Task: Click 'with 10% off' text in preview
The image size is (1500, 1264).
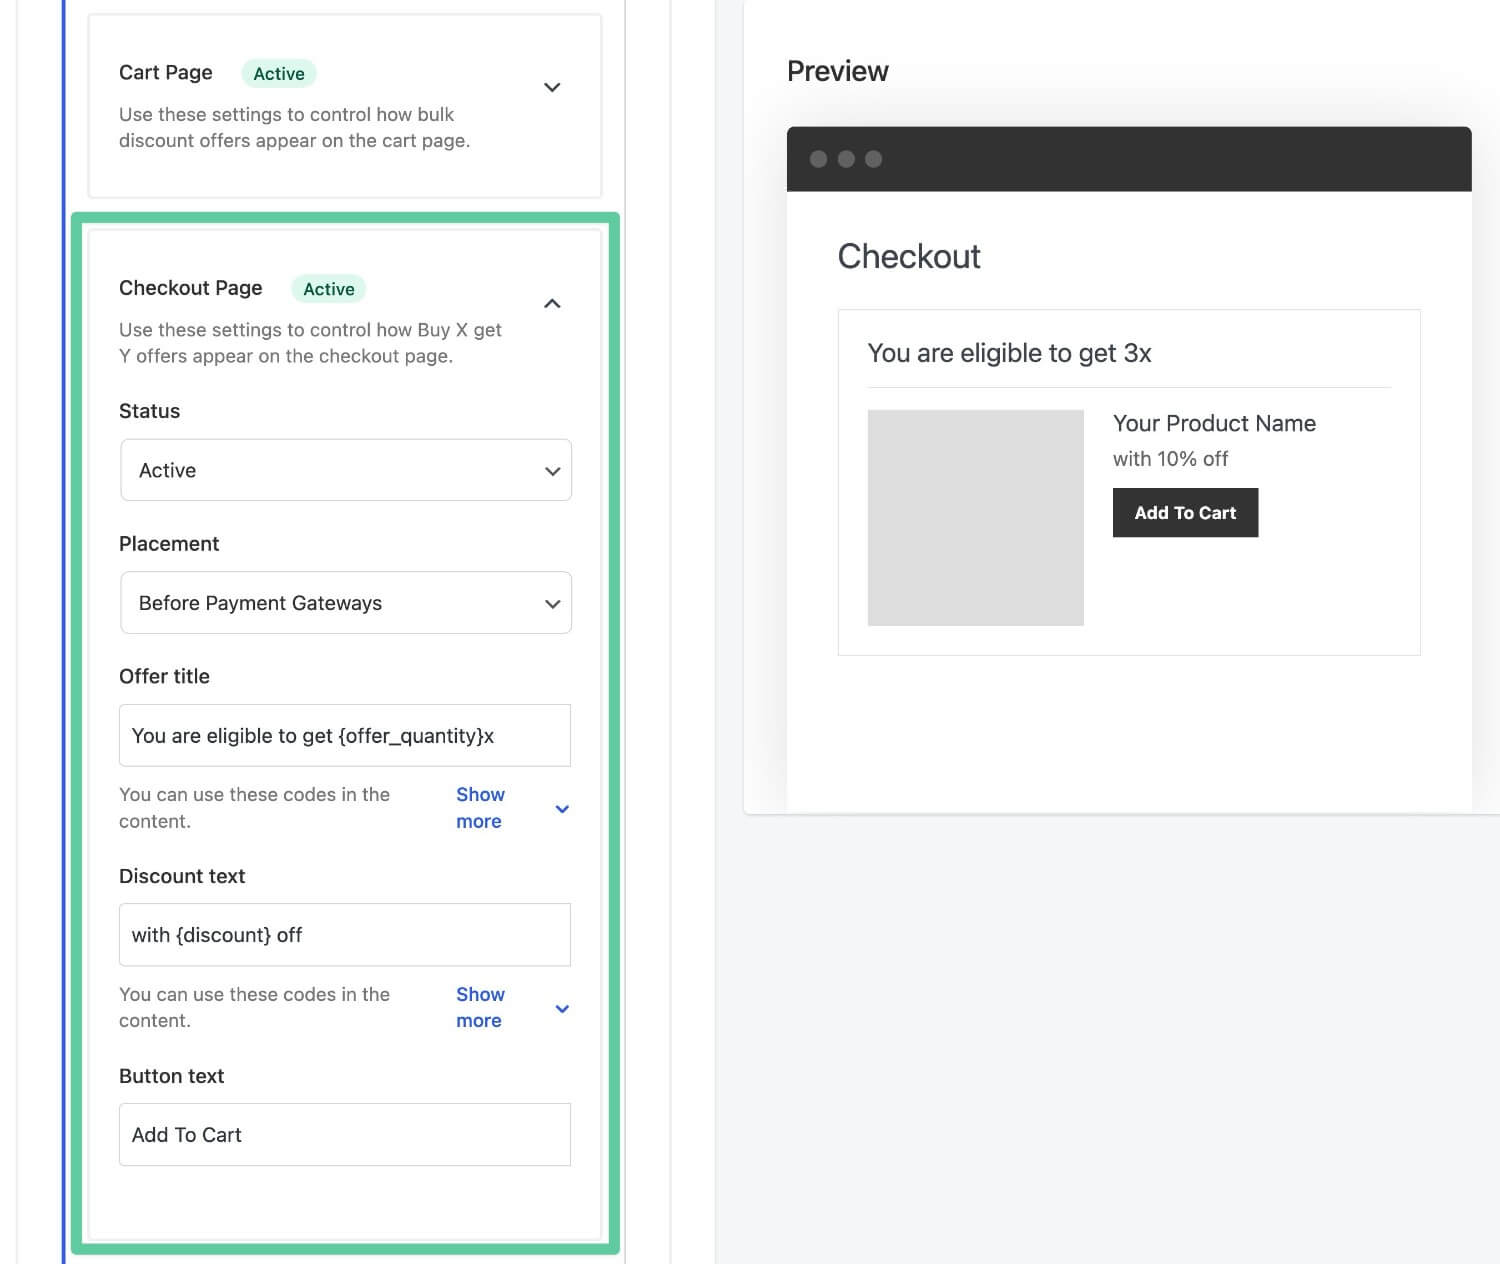Action: tap(1170, 459)
